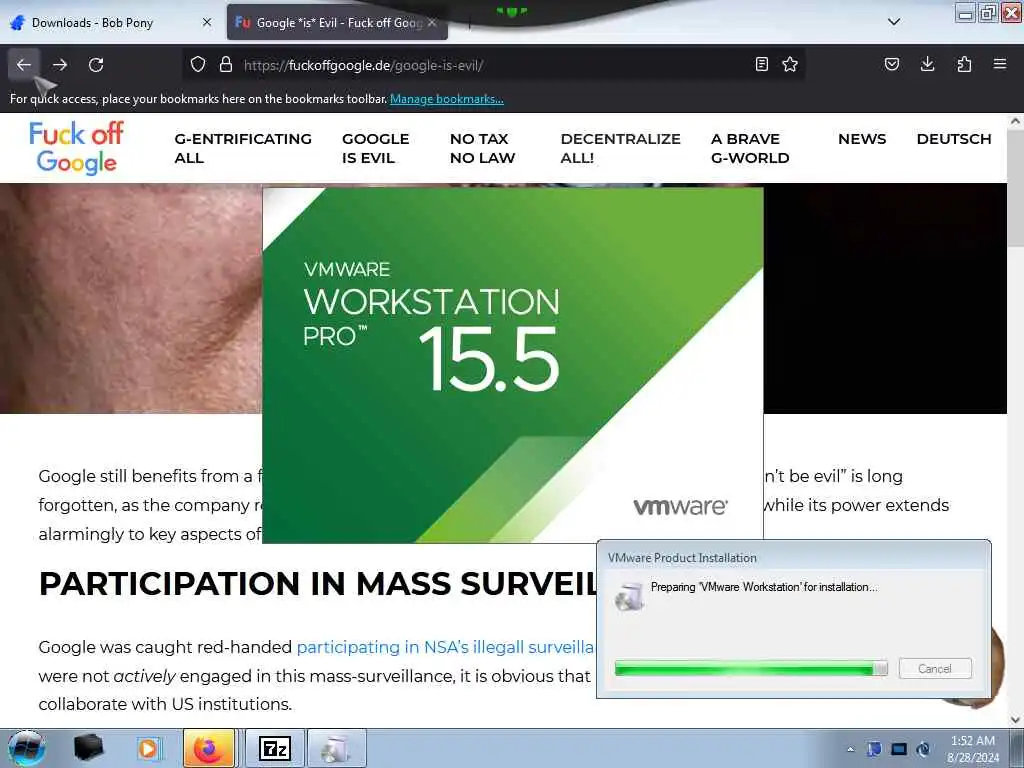This screenshot has height=768, width=1024.
Task: Open the Firefox downloads panel
Action: coord(927,64)
